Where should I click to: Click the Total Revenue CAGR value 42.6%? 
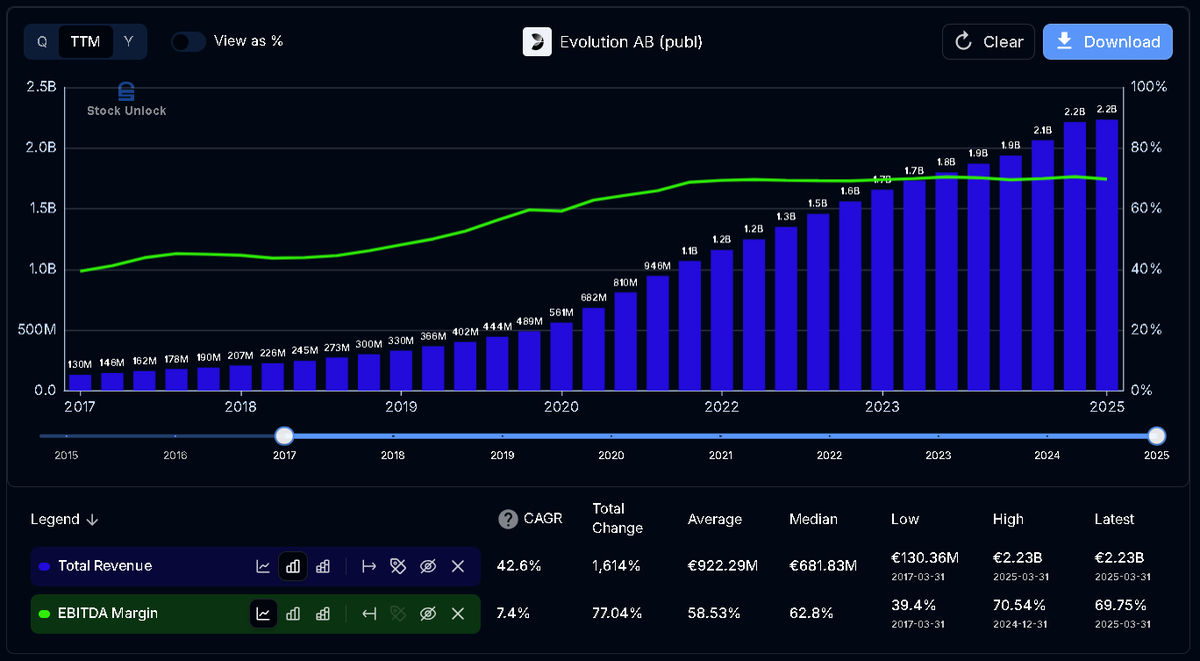coord(519,566)
